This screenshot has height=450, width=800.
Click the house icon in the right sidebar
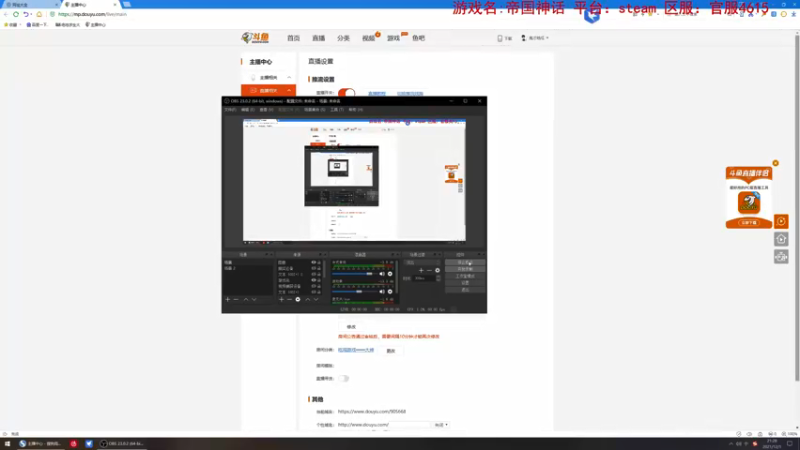[x=781, y=239]
